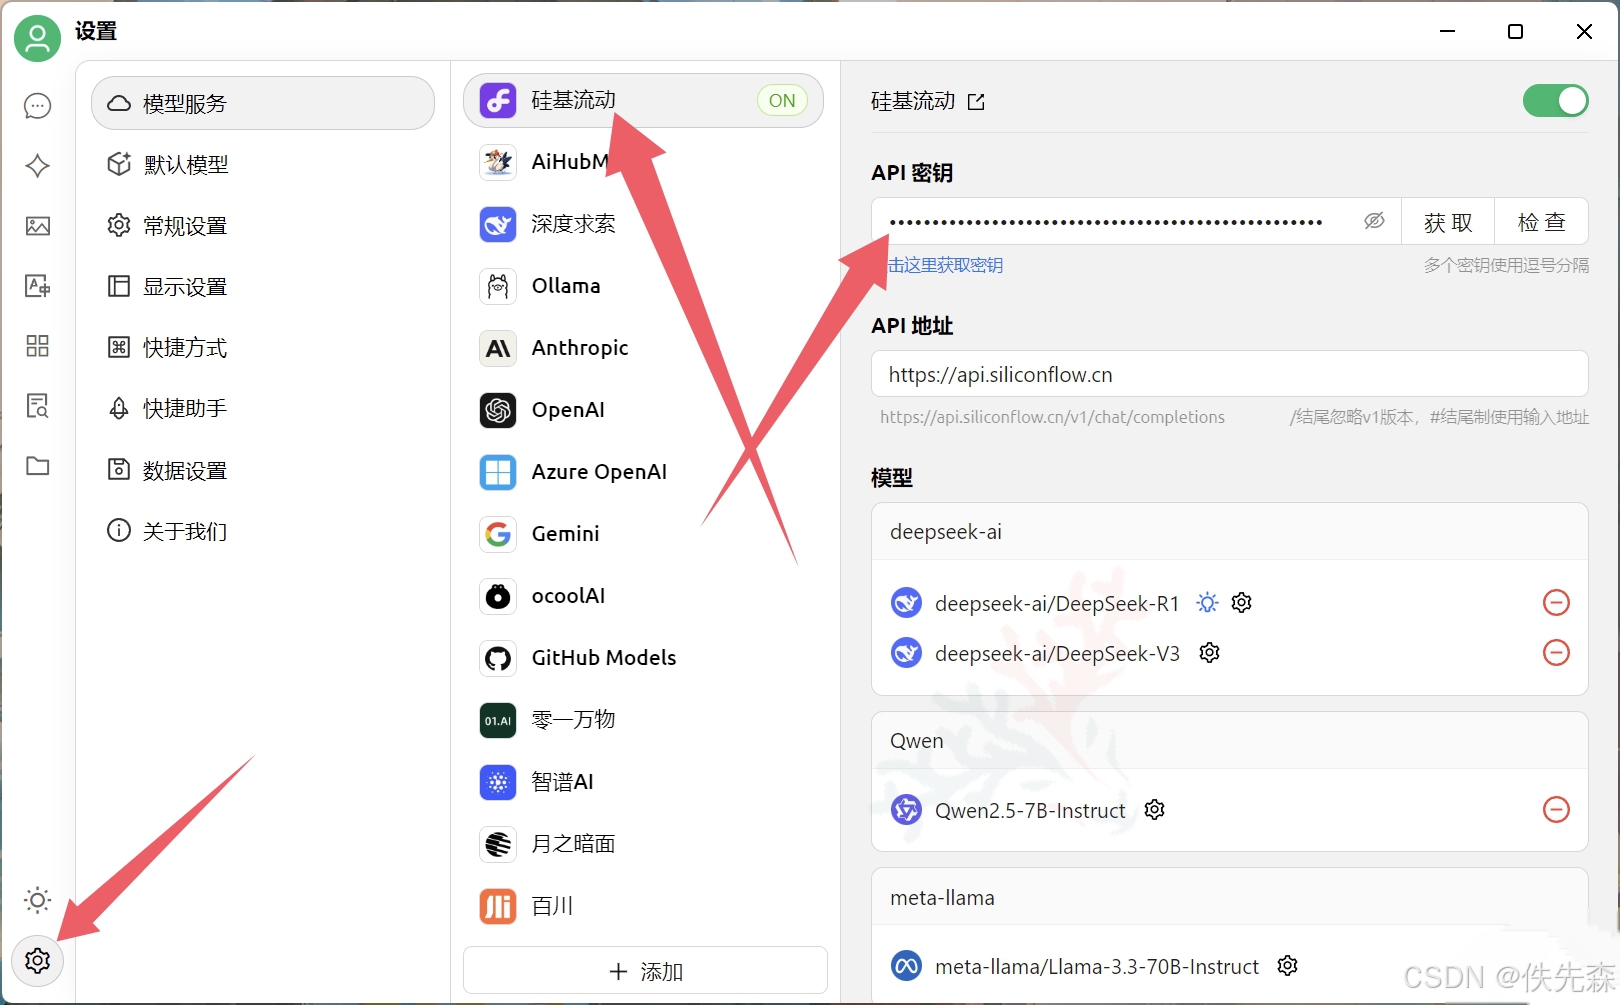Open 硅基流动 official site external link icon
The width and height of the screenshot is (1620, 1005).
click(977, 102)
